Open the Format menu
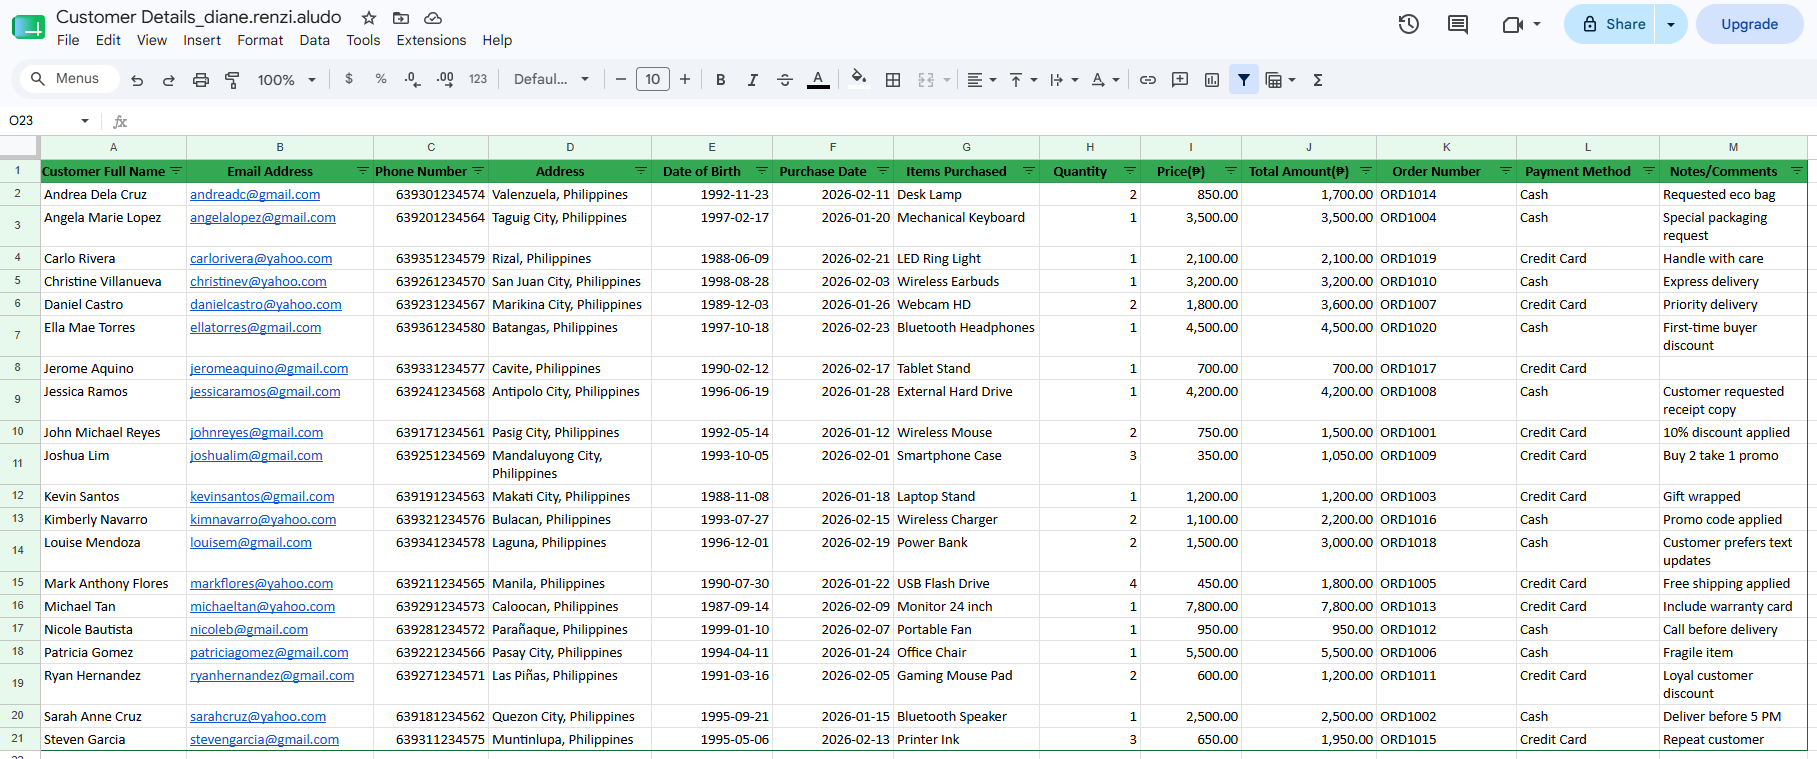Image resolution: width=1817 pixels, height=759 pixels. click(260, 40)
